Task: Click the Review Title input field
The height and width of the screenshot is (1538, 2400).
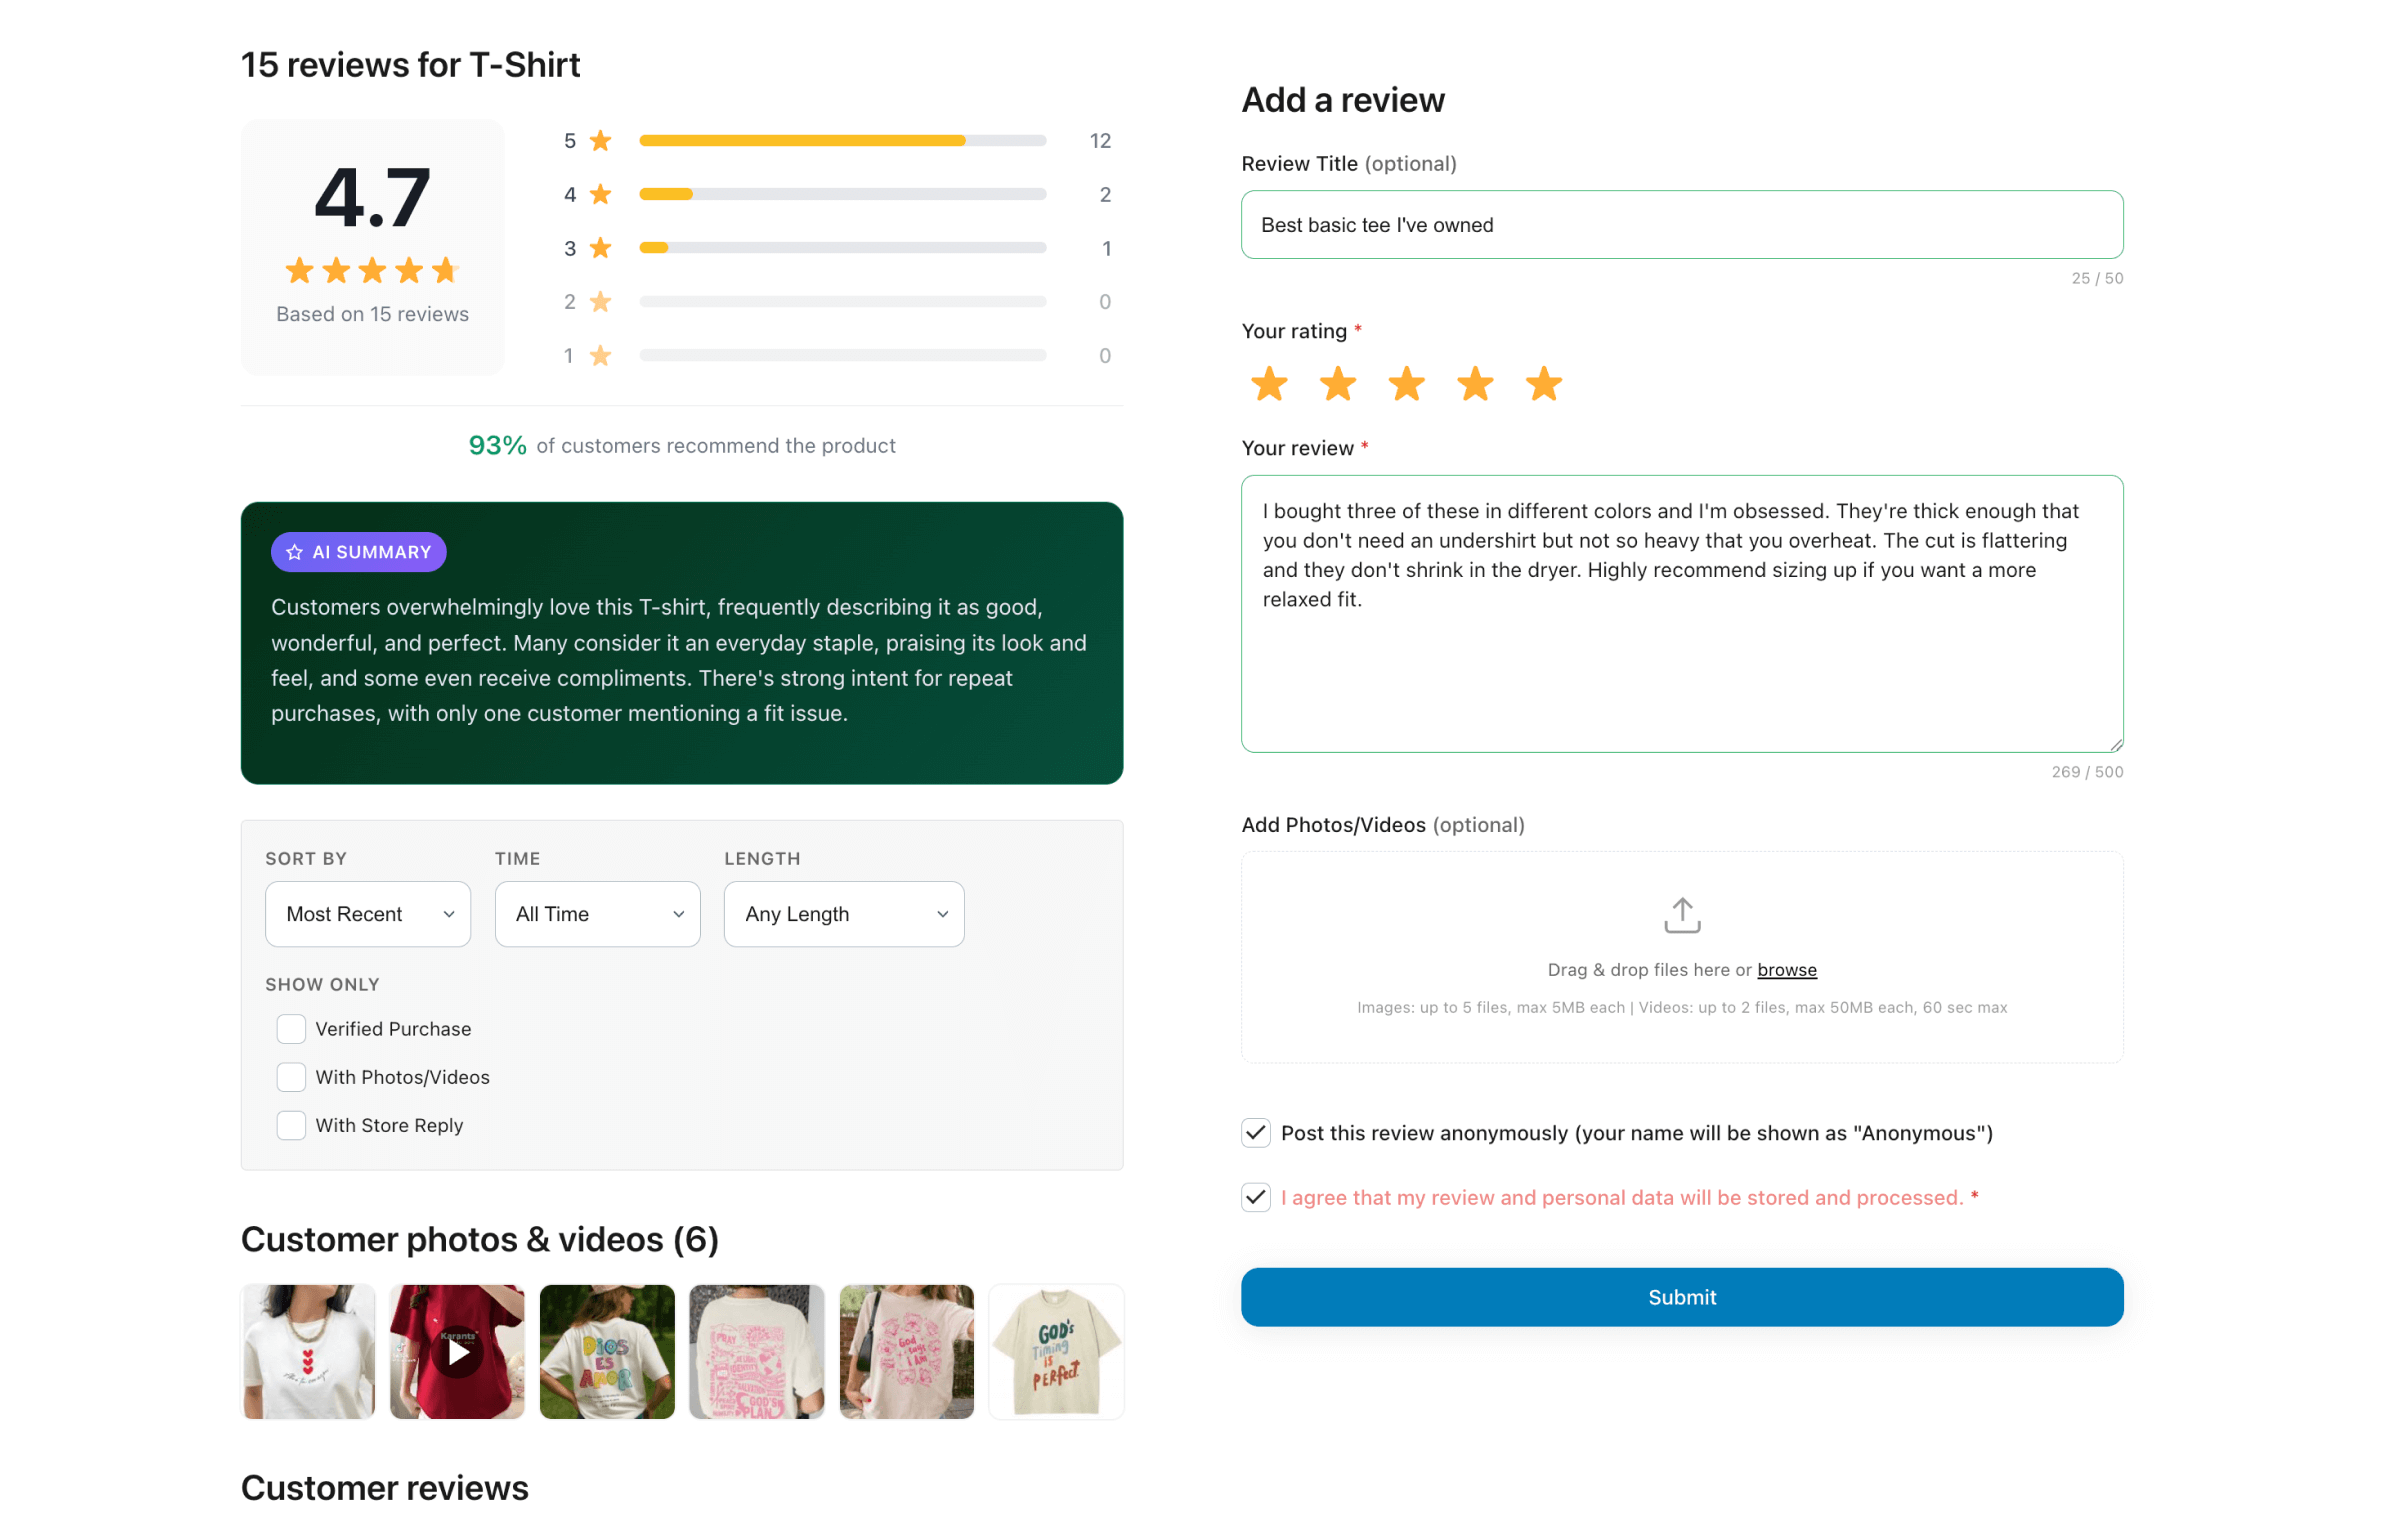Action: [1681, 225]
